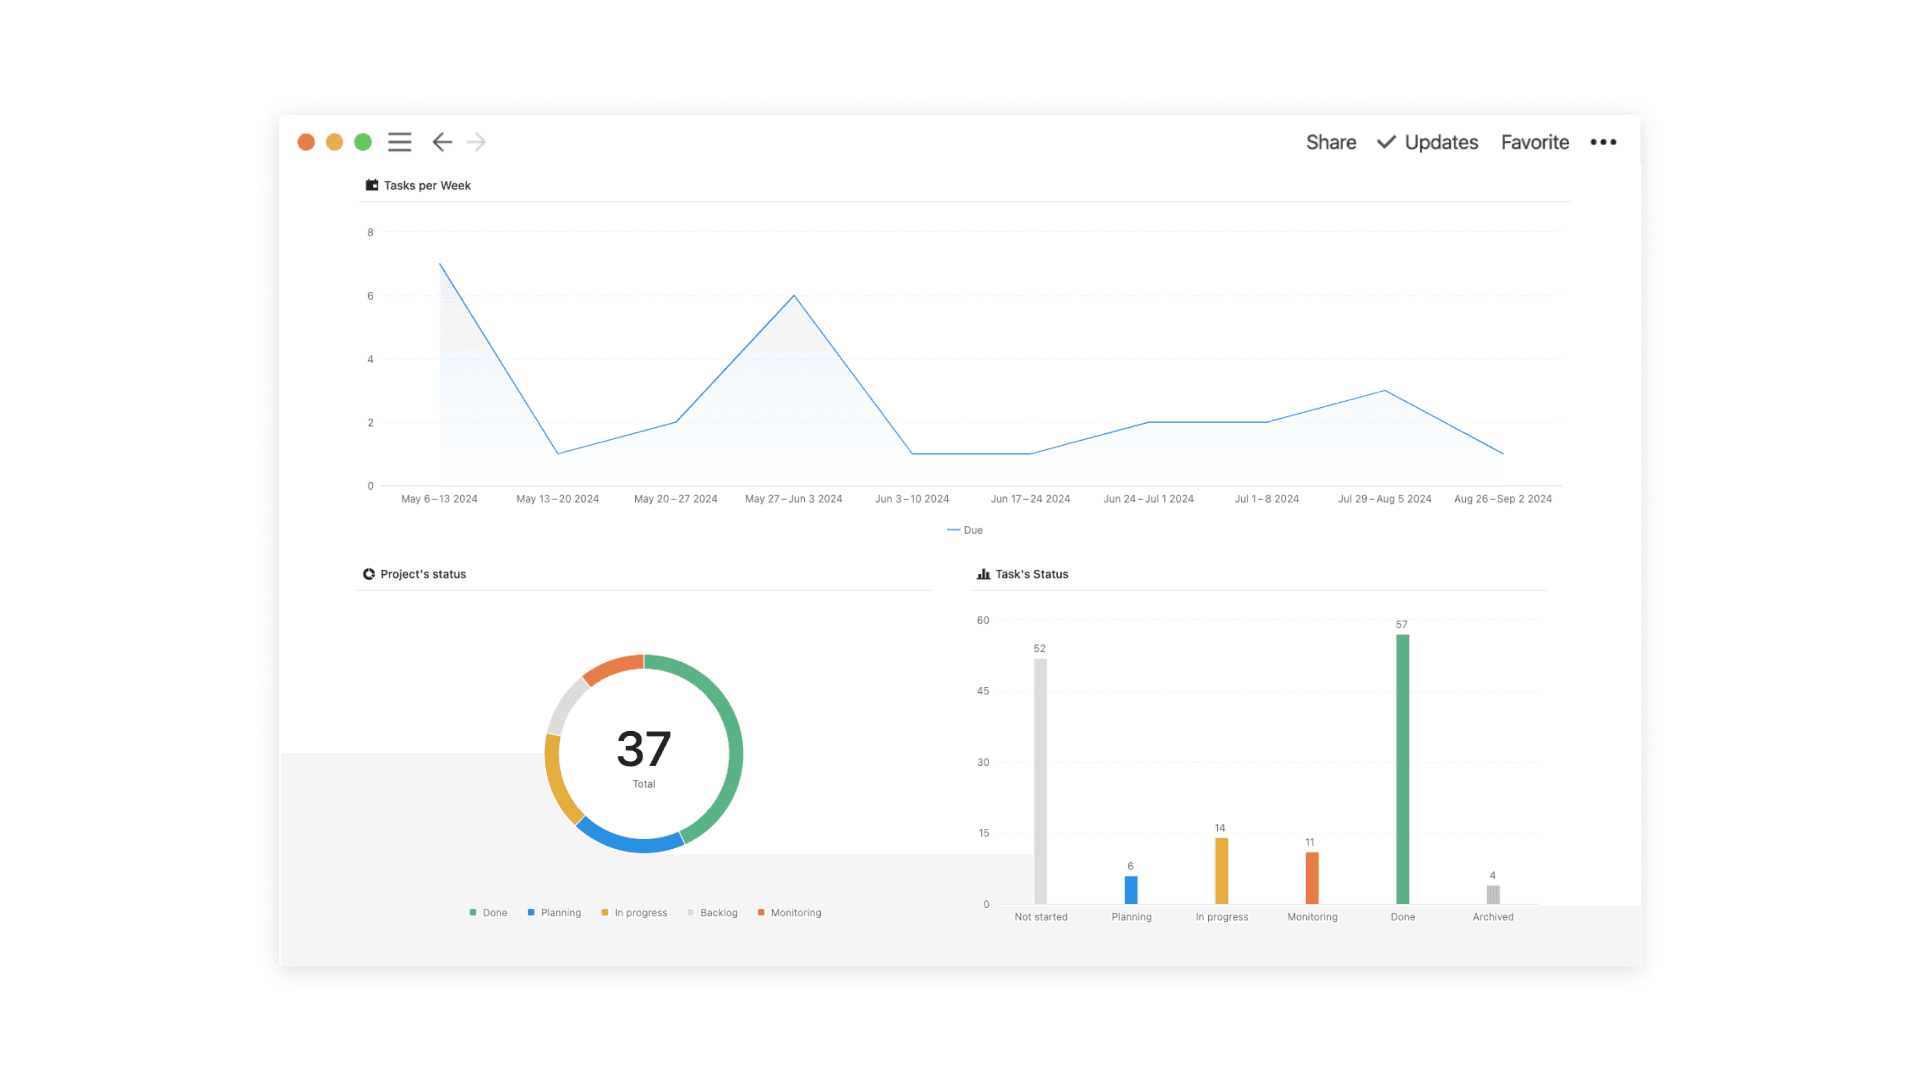This screenshot has width=1920, height=1080.
Task: Click the green window button
Action: tap(363, 142)
